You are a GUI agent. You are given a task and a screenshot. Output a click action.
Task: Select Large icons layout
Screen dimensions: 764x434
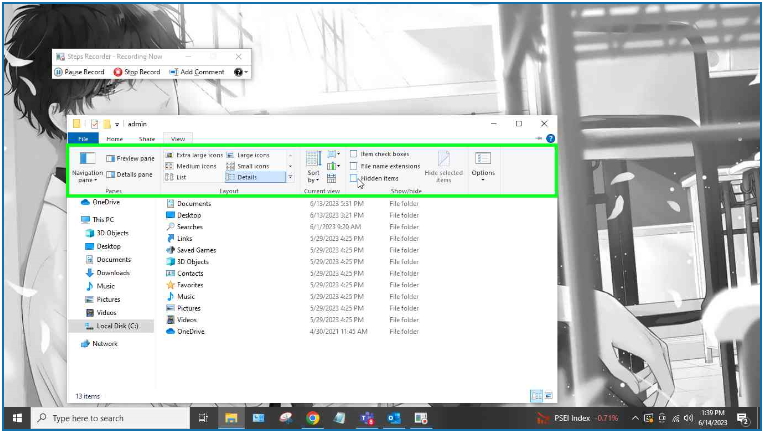(248, 155)
